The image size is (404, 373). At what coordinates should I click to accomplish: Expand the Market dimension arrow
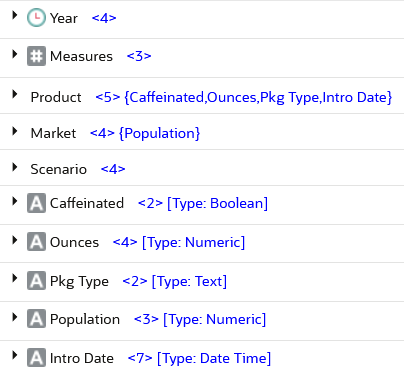pyautogui.click(x=14, y=131)
